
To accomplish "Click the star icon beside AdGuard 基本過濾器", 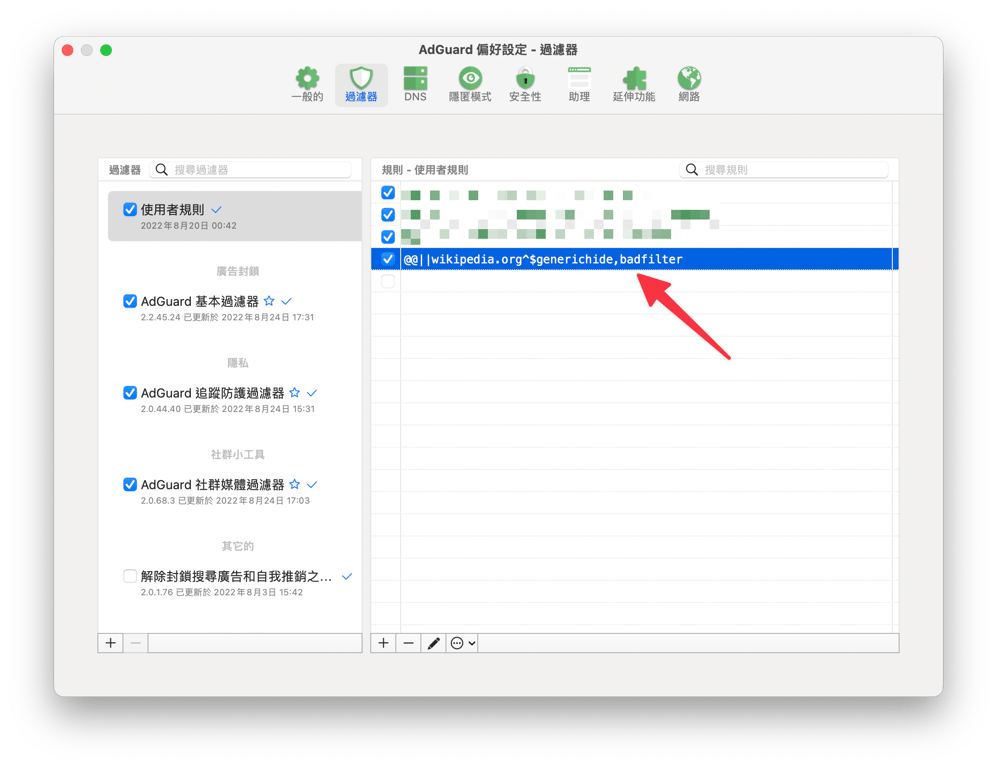I will coord(269,301).
